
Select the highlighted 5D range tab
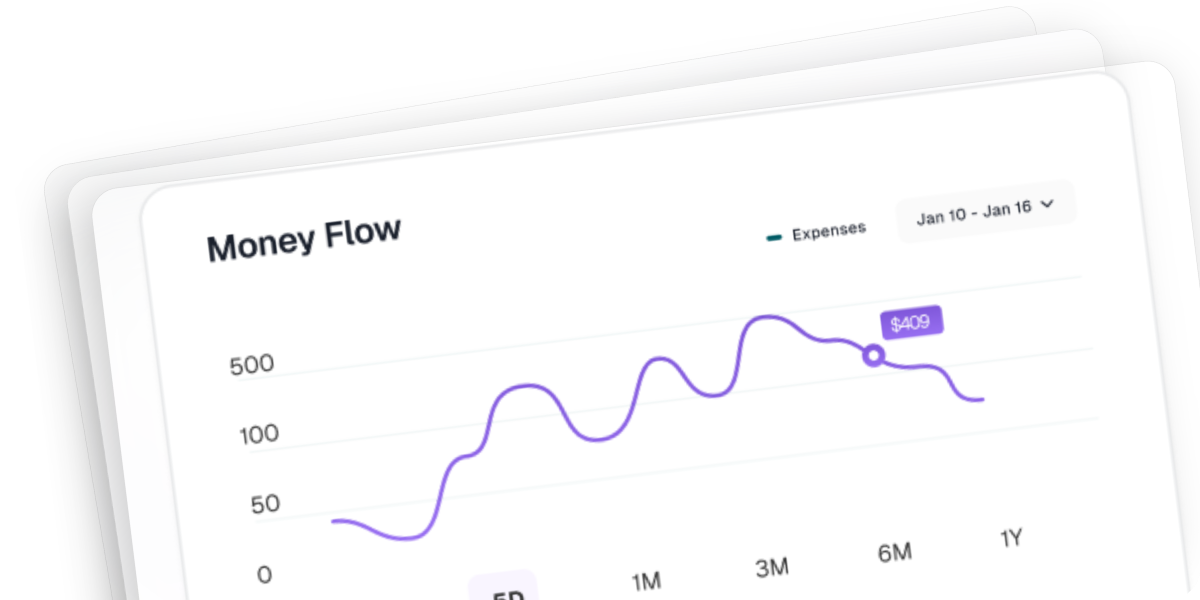[506, 592]
